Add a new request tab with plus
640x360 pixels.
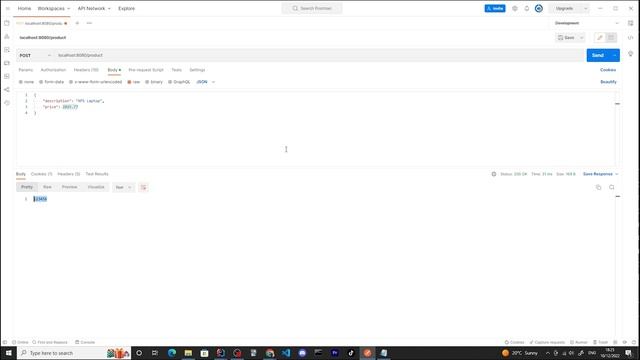tap(77, 23)
